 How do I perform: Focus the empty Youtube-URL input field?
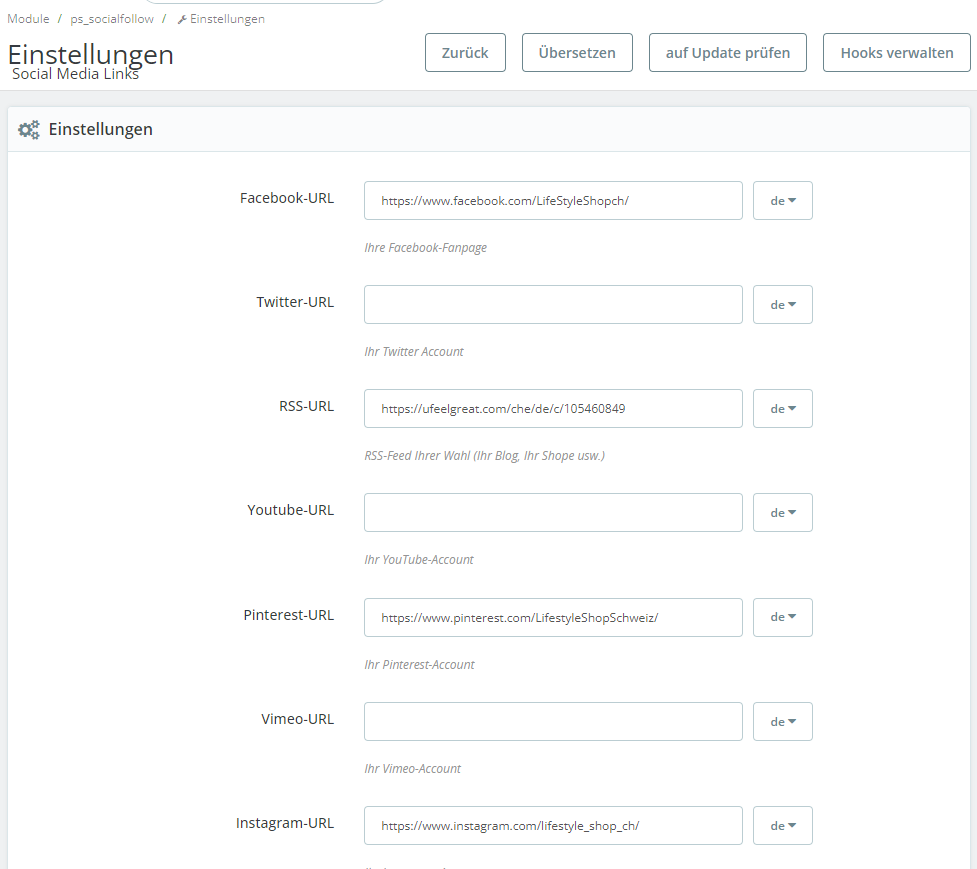pyautogui.click(x=553, y=513)
